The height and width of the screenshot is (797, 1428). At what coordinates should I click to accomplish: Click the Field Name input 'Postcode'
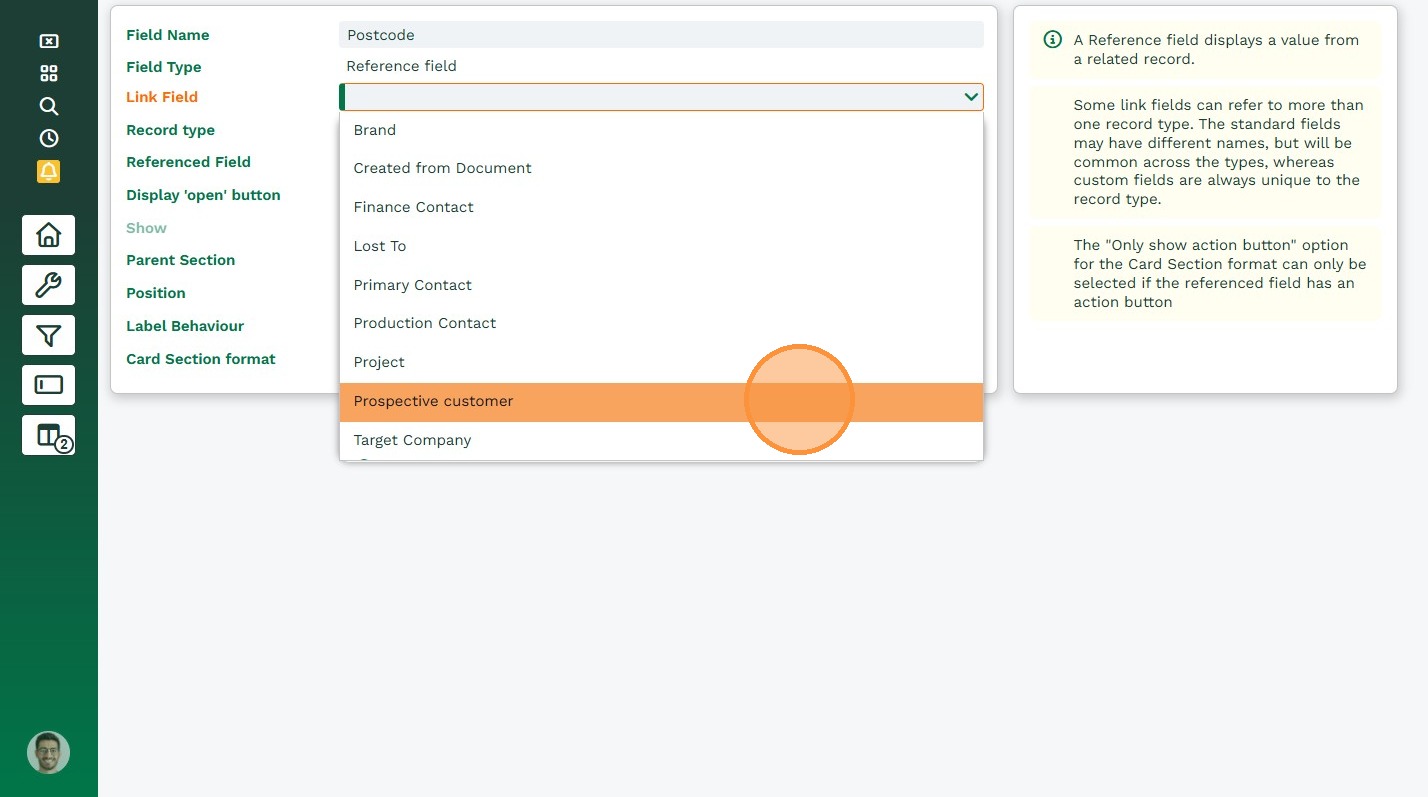coord(660,35)
